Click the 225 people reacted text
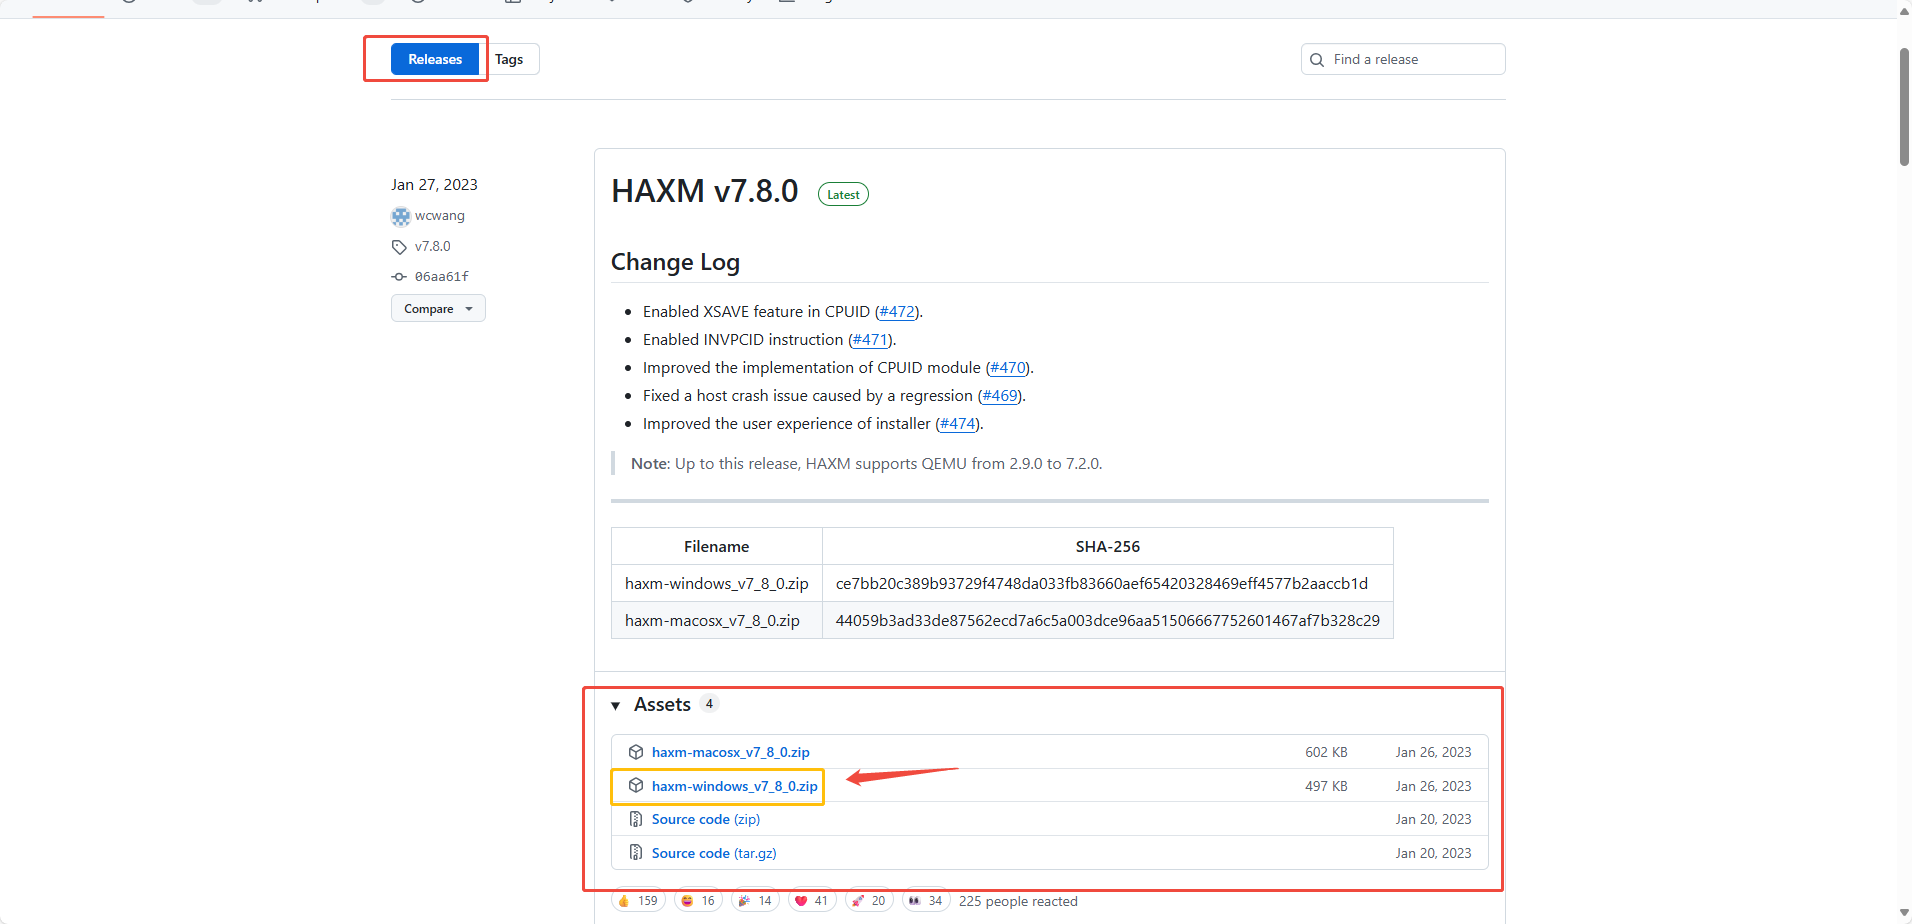 pos(1018,901)
